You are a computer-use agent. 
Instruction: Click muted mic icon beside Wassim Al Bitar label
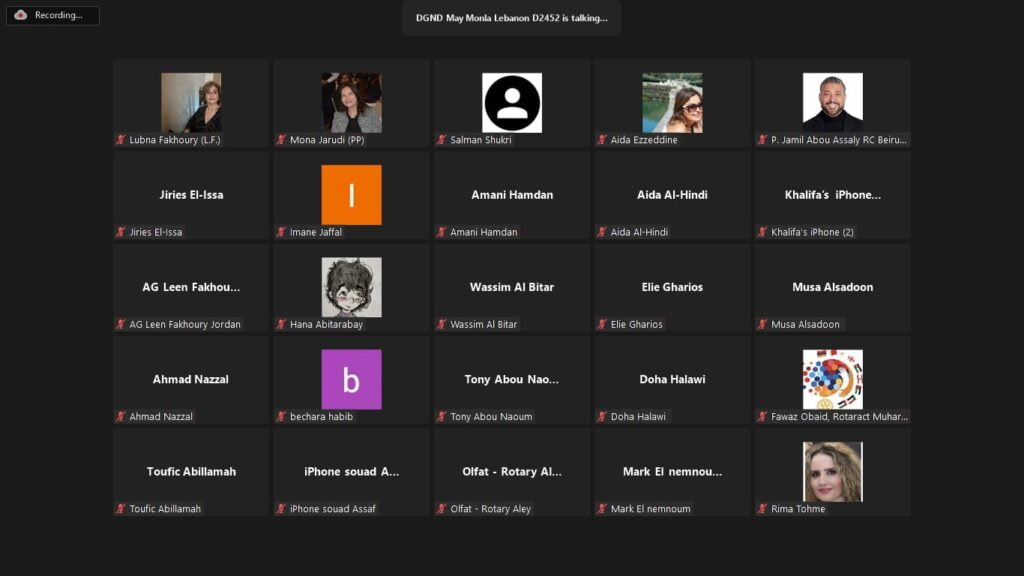[x=441, y=324]
